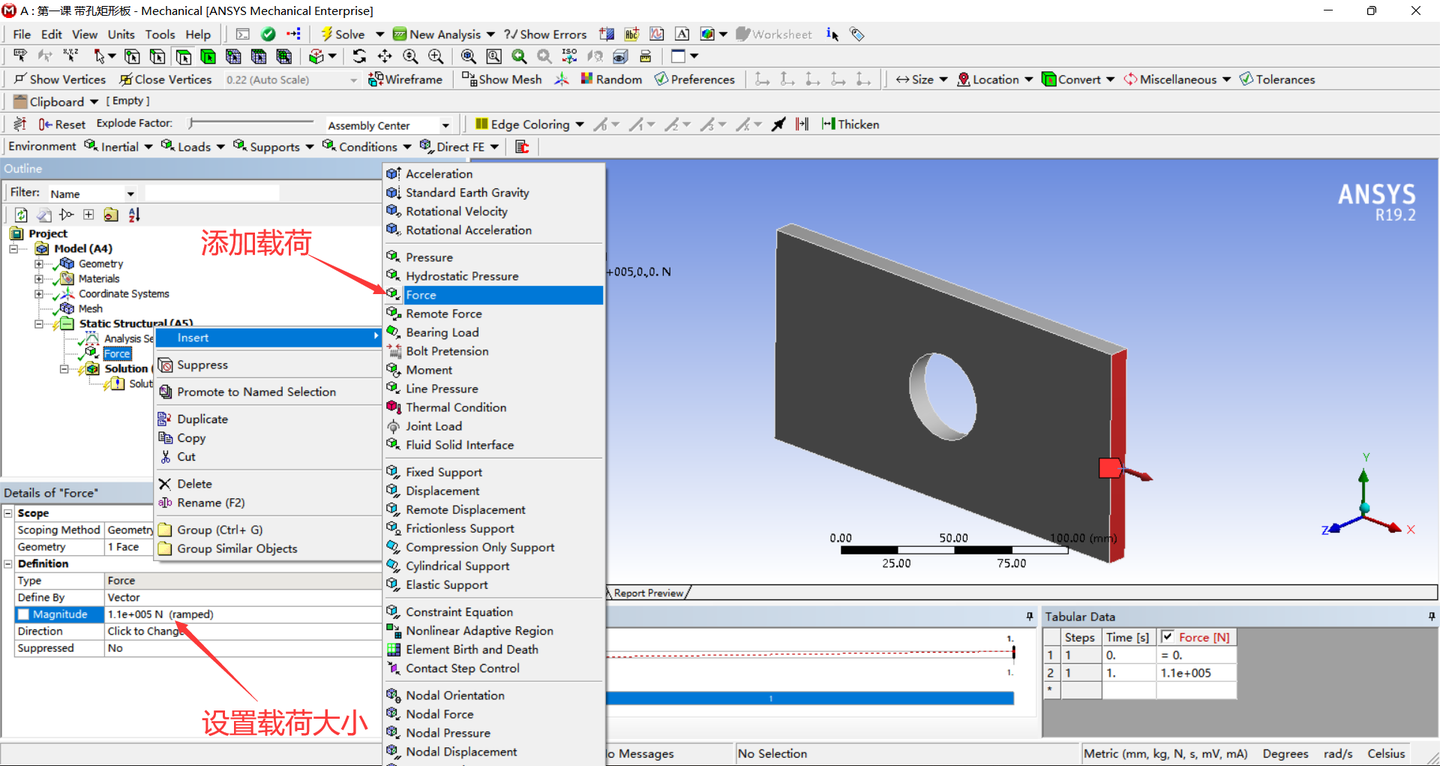Toggle the Force [N] checkbox in Tabular Data

tap(1166, 637)
